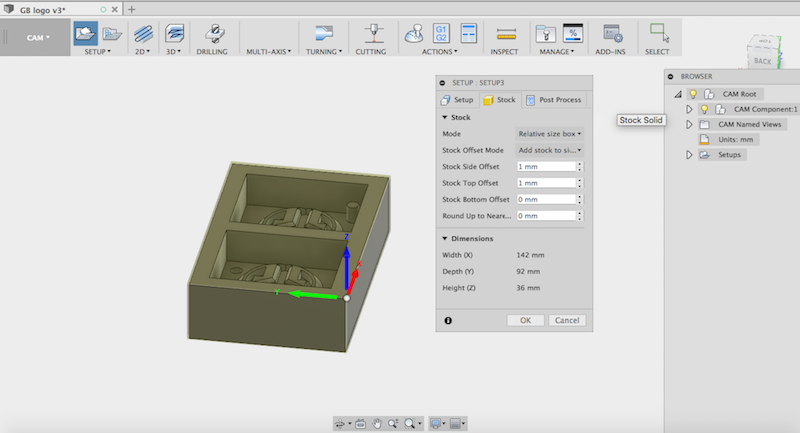Activate the Select tool icon
This screenshot has width=800, height=433.
coord(659,33)
